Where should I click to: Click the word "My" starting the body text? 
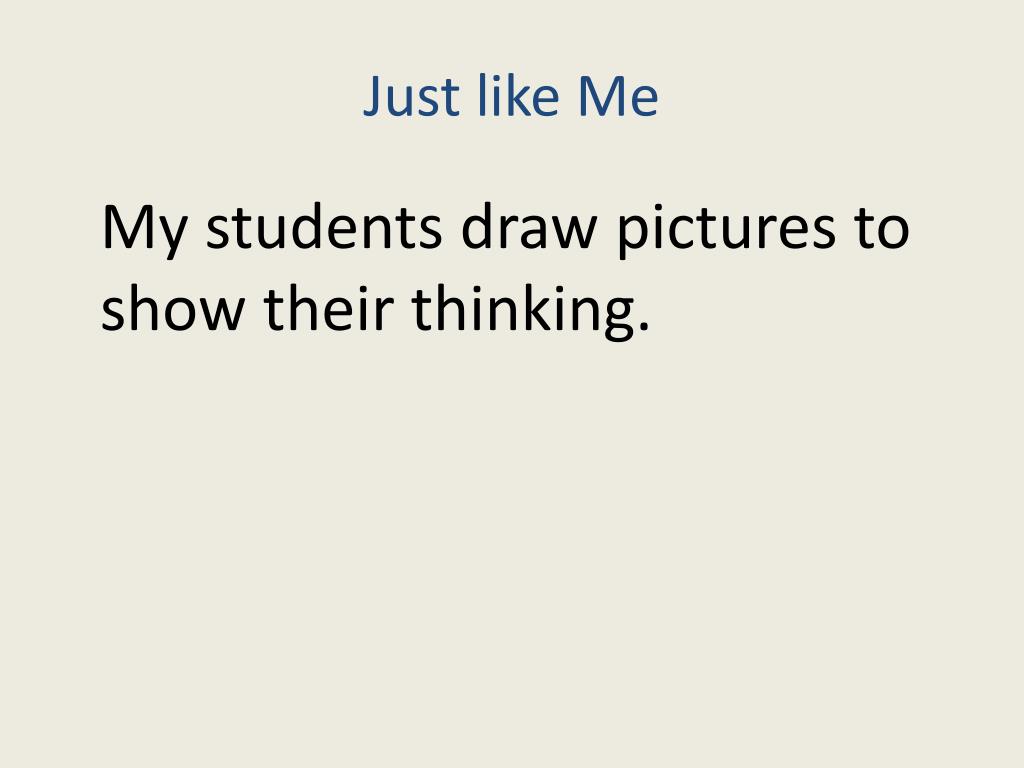[144, 231]
